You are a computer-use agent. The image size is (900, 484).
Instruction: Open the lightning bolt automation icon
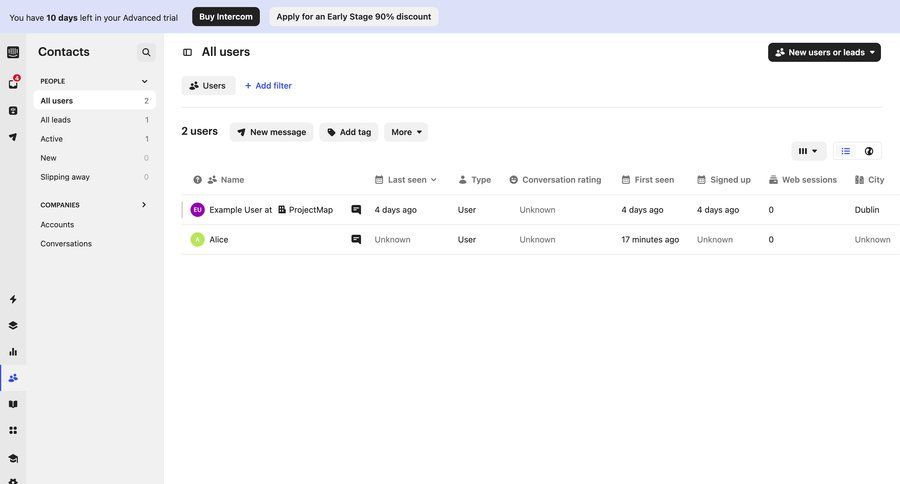[x=13, y=299]
